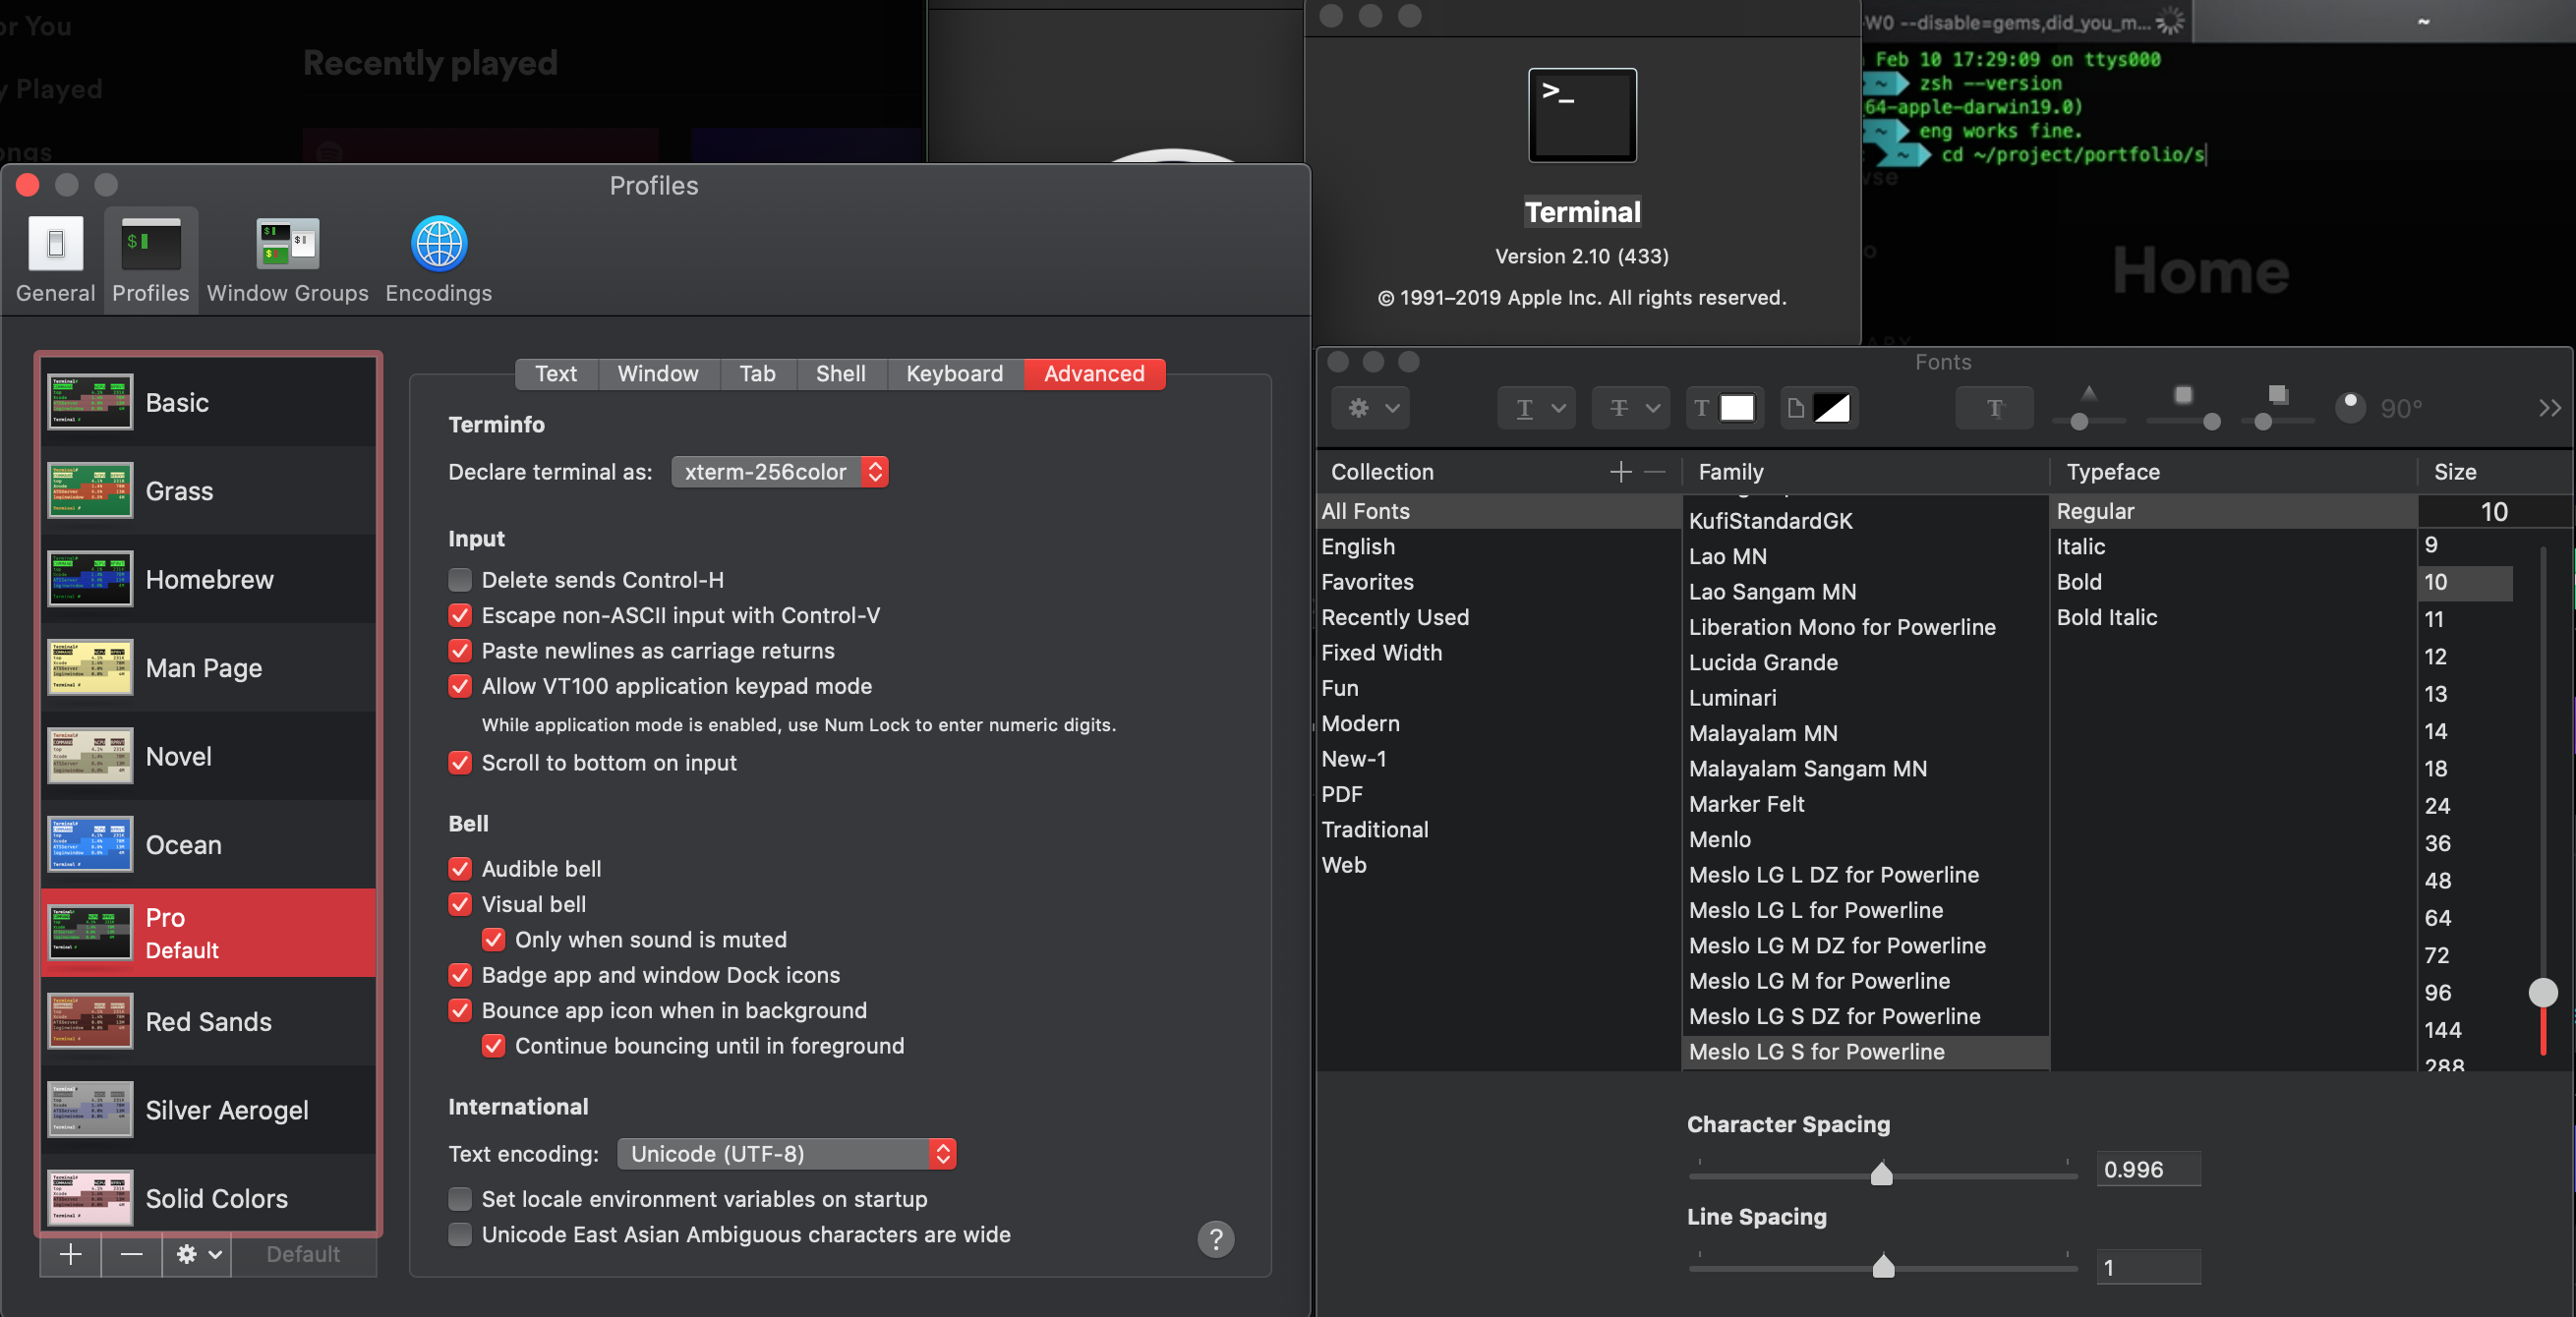The width and height of the screenshot is (2576, 1317).
Task: Open Window Groups preferences icon
Action: pos(287,245)
